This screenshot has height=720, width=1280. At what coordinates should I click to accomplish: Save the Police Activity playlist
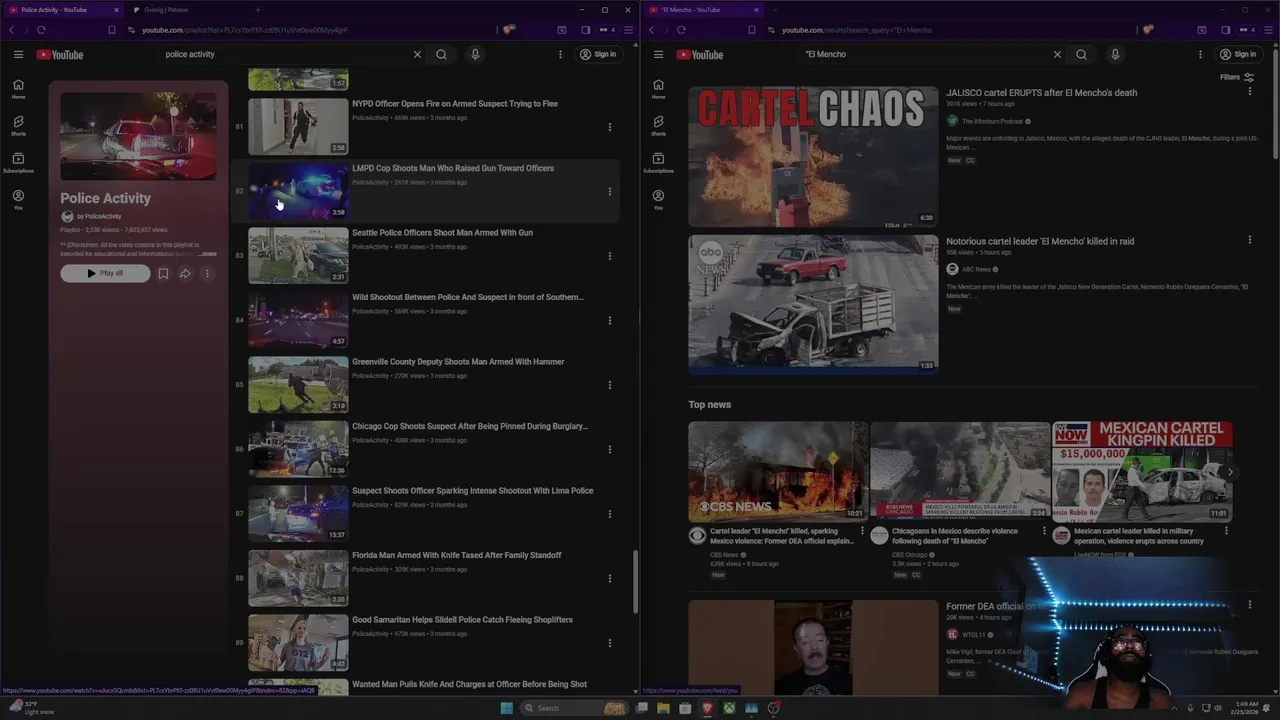163,273
